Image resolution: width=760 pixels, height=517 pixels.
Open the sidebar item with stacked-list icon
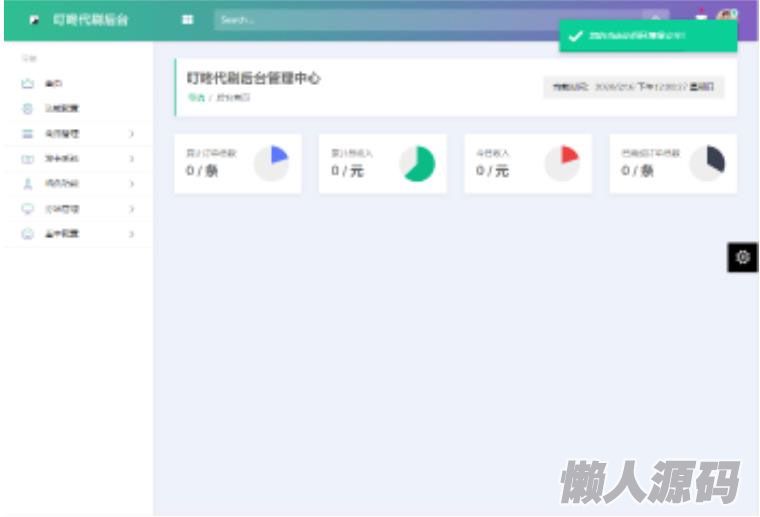[78, 134]
